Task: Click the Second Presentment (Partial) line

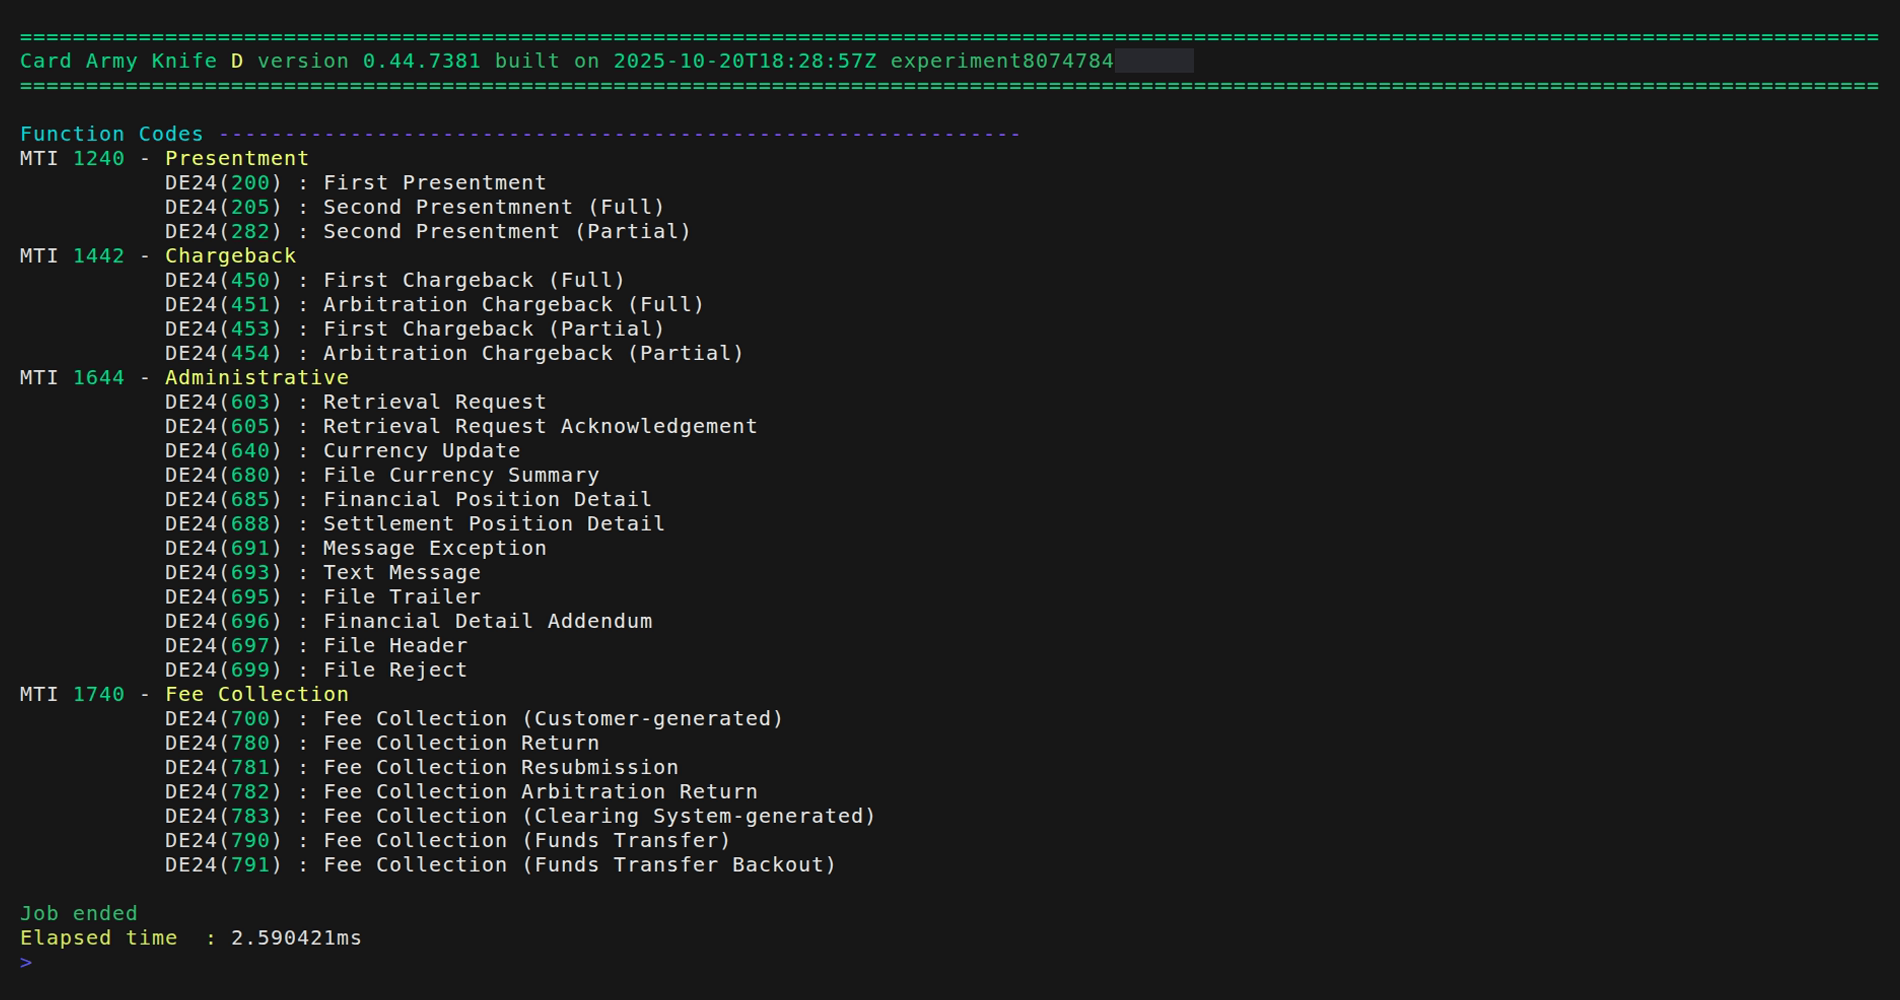Action: point(427,232)
